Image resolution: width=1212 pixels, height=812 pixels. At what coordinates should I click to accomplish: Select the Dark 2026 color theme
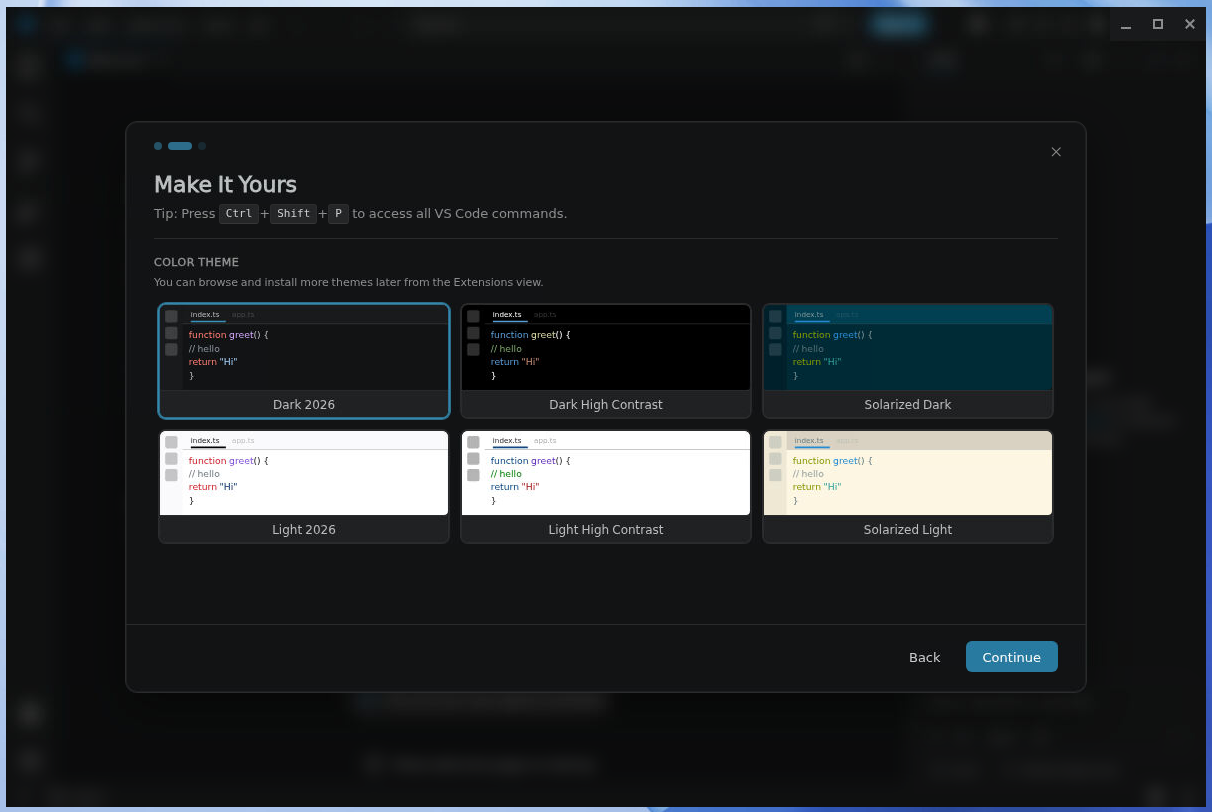pyautogui.click(x=304, y=361)
